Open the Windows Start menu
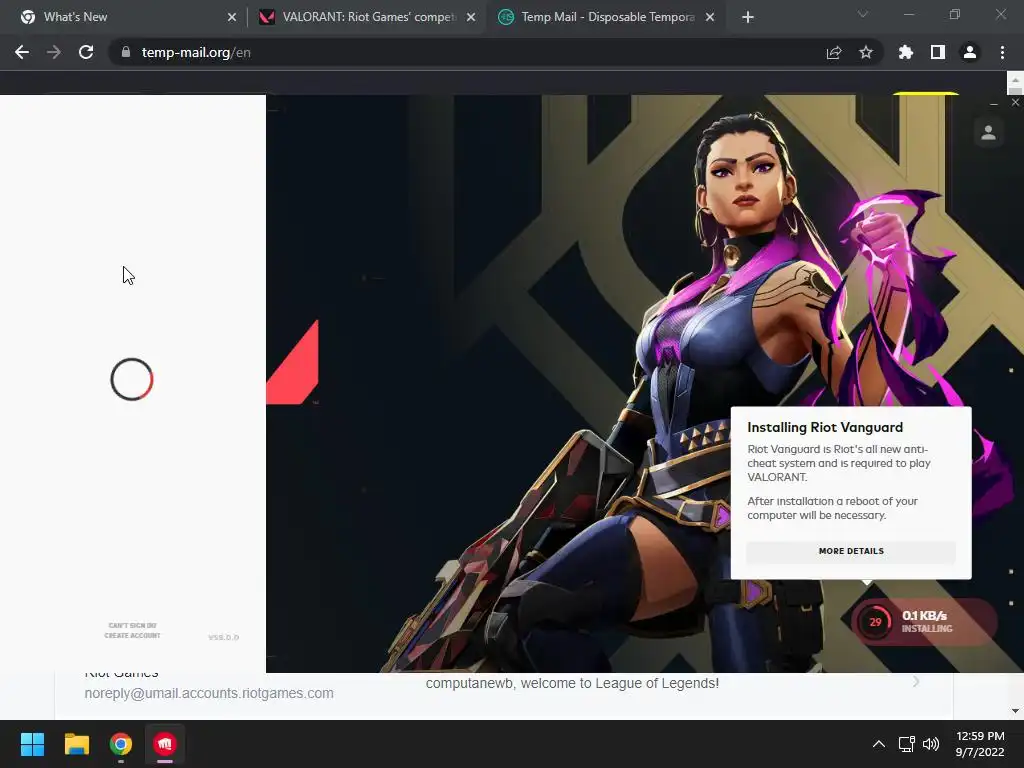Image resolution: width=1024 pixels, height=768 pixels. (x=32, y=744)
